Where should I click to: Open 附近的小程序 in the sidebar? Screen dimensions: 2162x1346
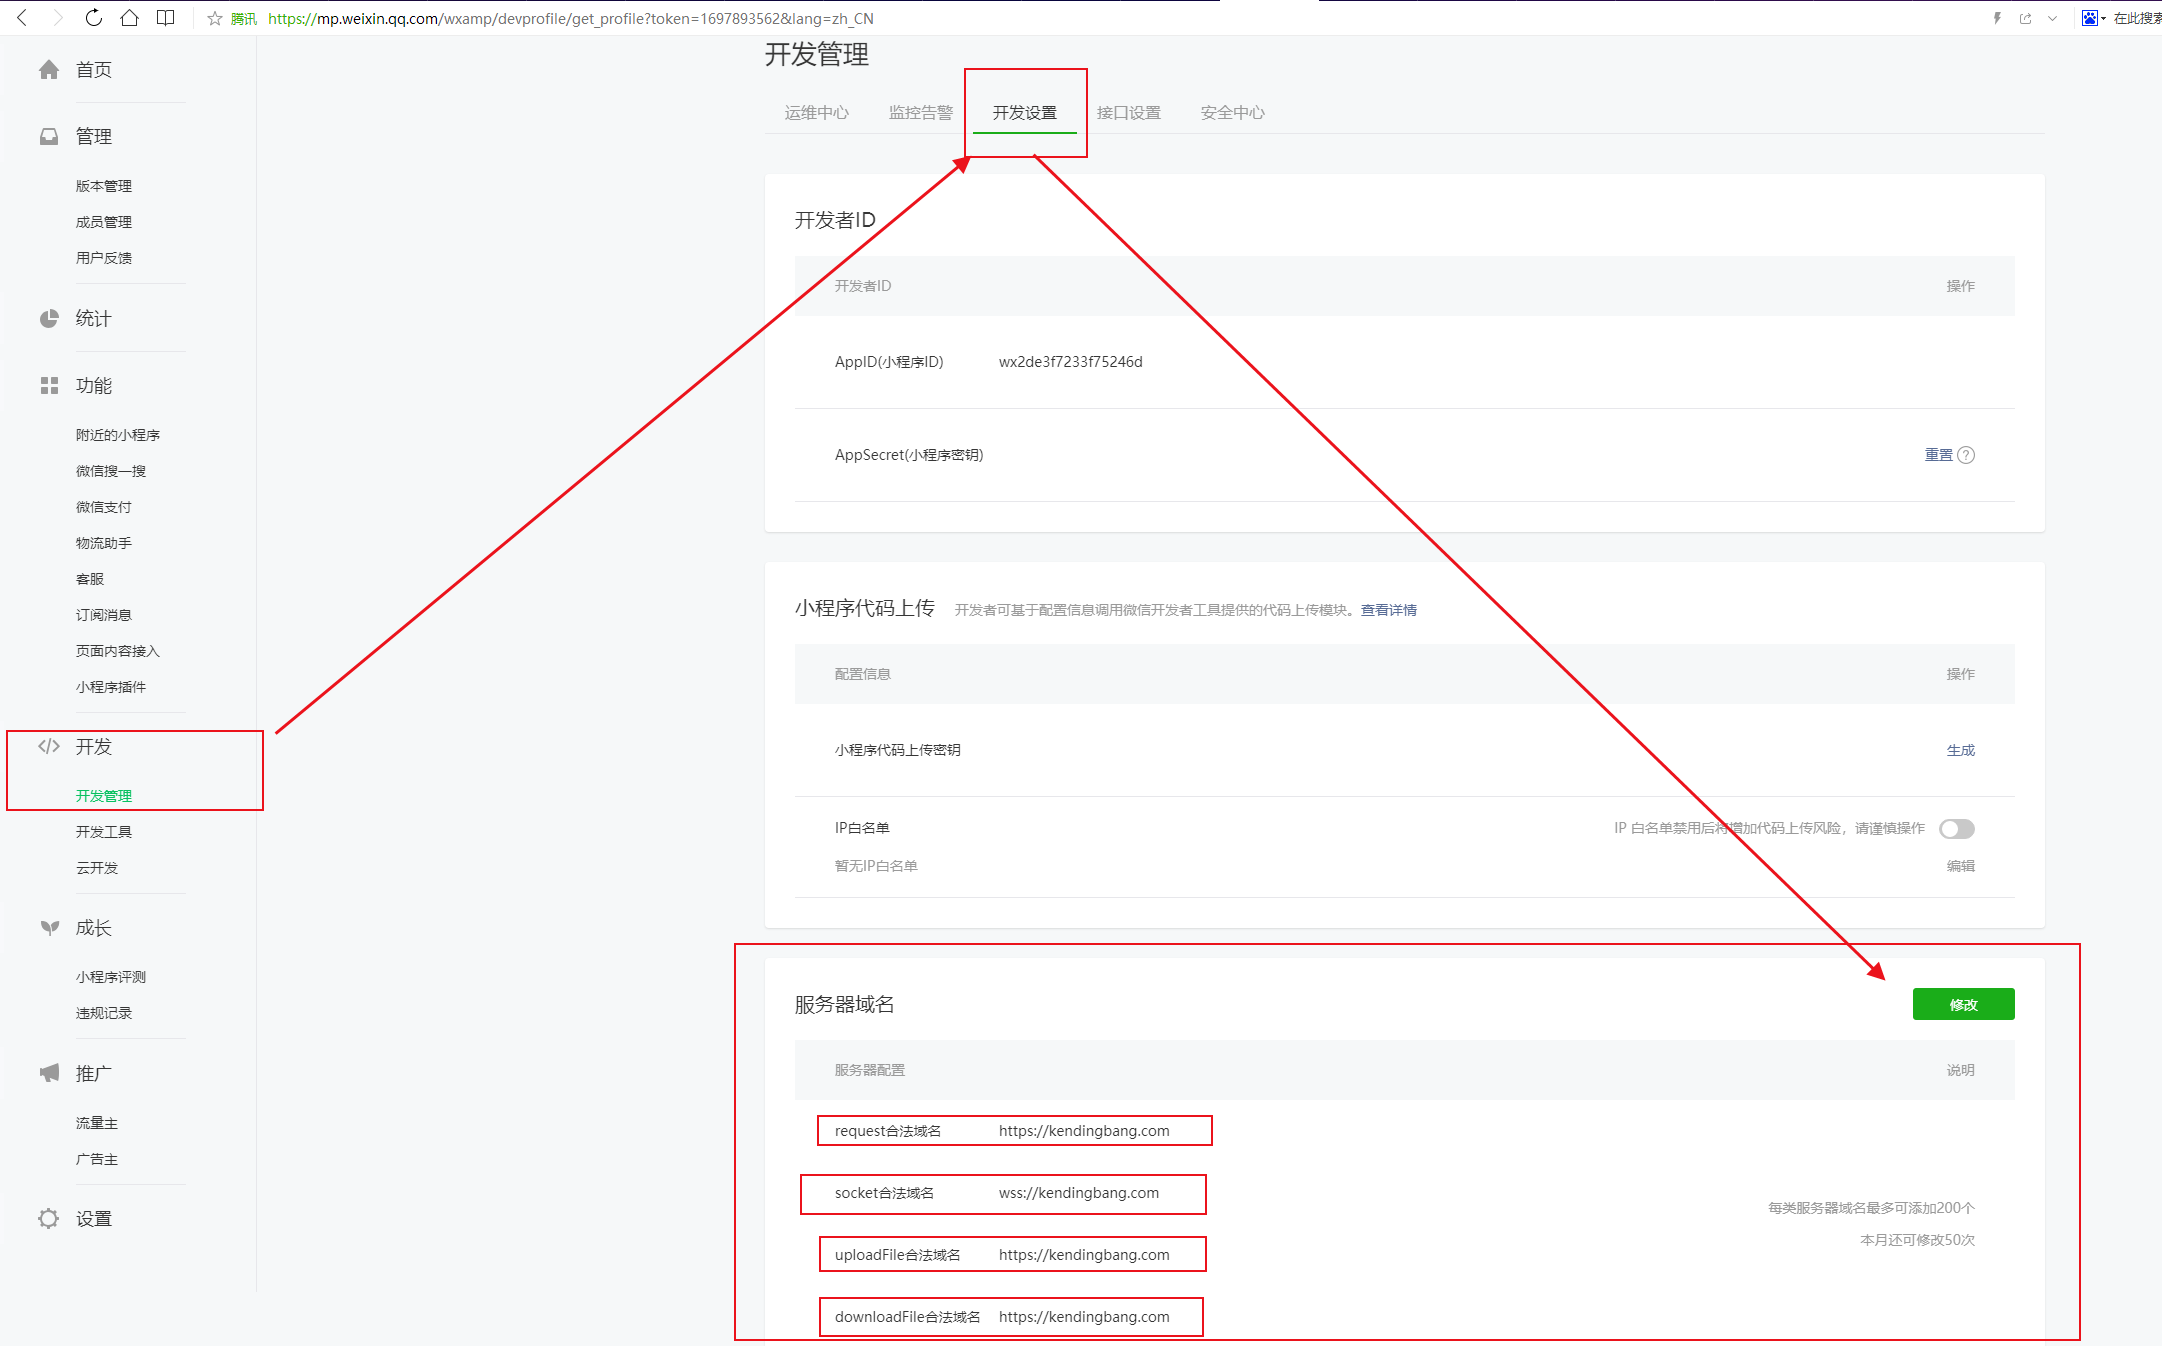click(x=118, y=435)
